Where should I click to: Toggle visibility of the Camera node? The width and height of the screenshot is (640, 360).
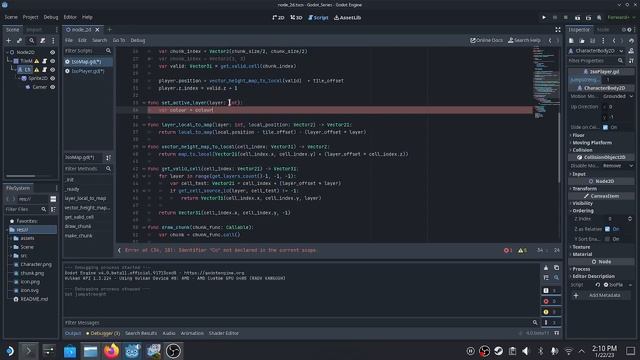tap(52, 87)
